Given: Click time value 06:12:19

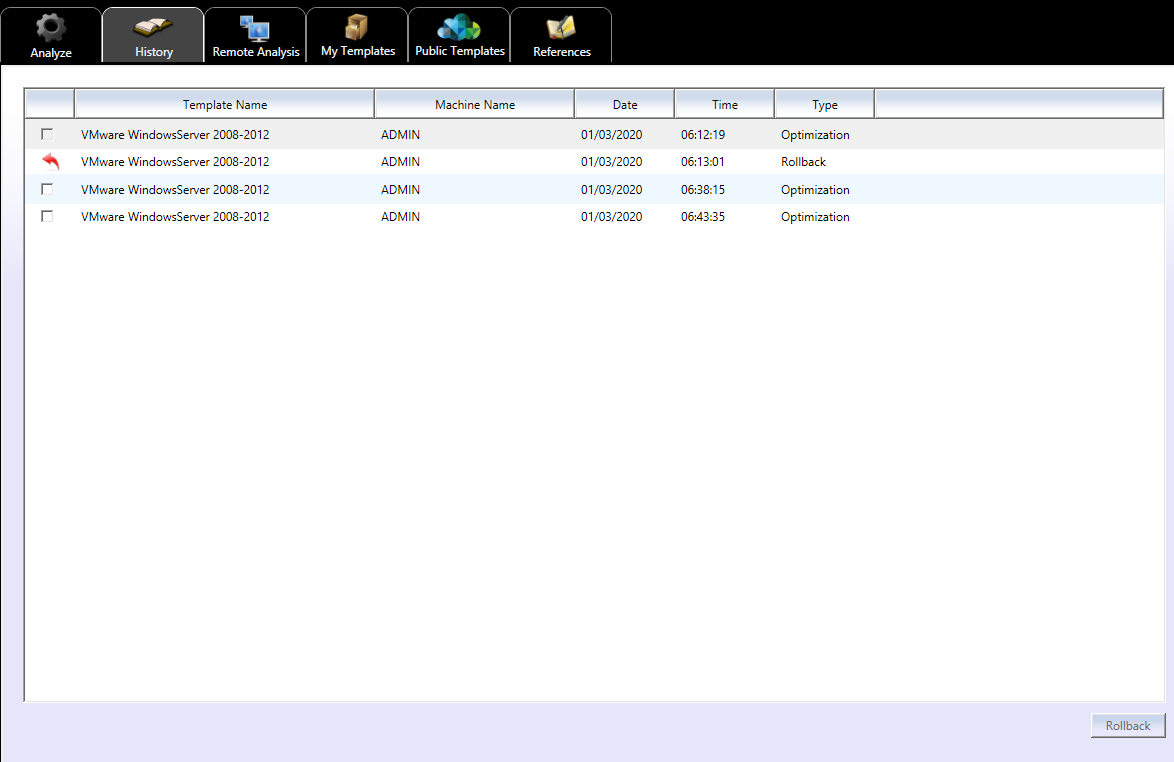Looking at the screenshot, I should pos(703,135).
